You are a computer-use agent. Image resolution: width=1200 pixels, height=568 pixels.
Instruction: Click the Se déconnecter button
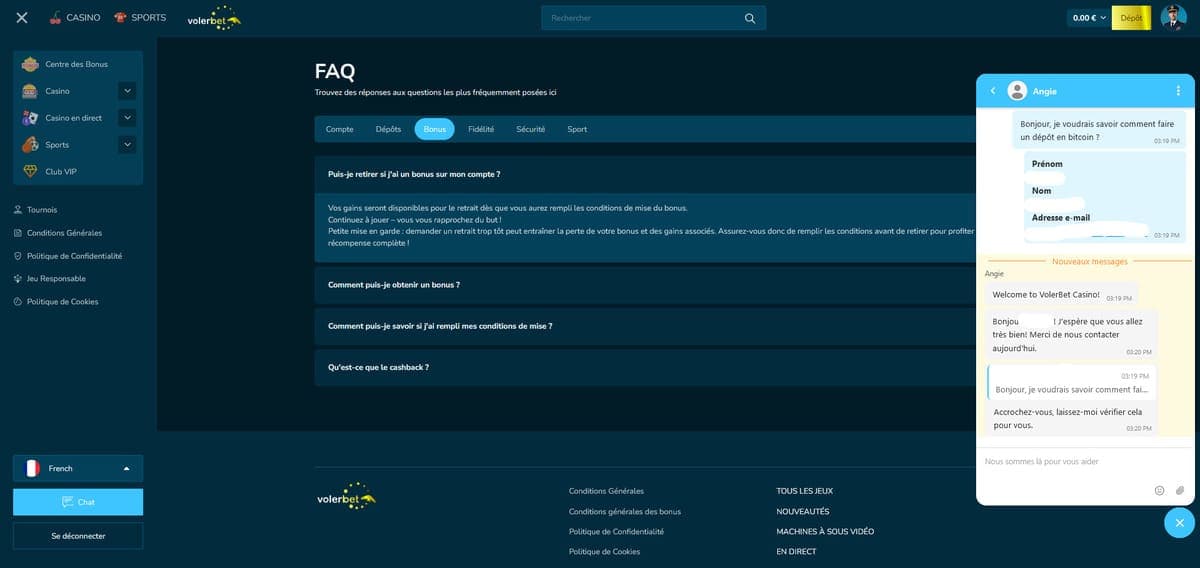coord(78,536)
